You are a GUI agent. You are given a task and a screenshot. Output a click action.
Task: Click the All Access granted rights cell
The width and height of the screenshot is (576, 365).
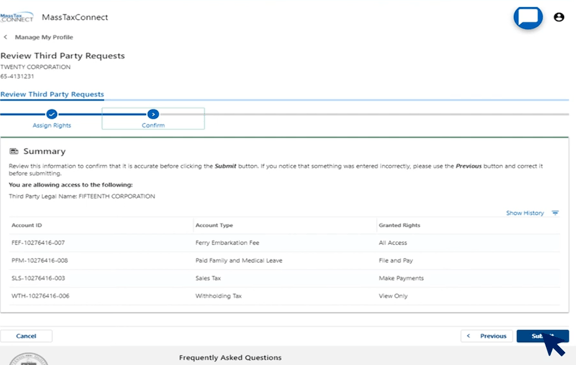[393, 243]
